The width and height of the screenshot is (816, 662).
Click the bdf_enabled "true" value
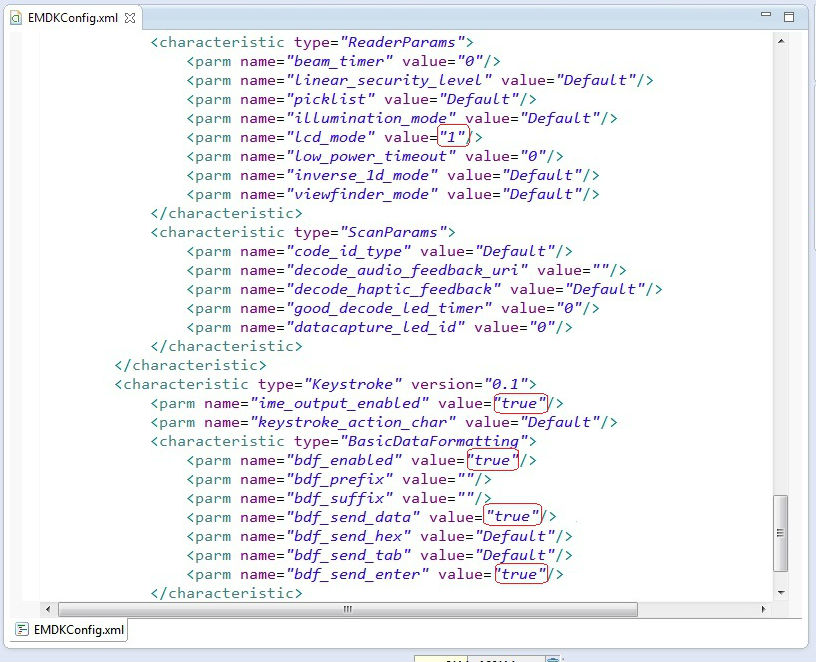coord(493,460)
